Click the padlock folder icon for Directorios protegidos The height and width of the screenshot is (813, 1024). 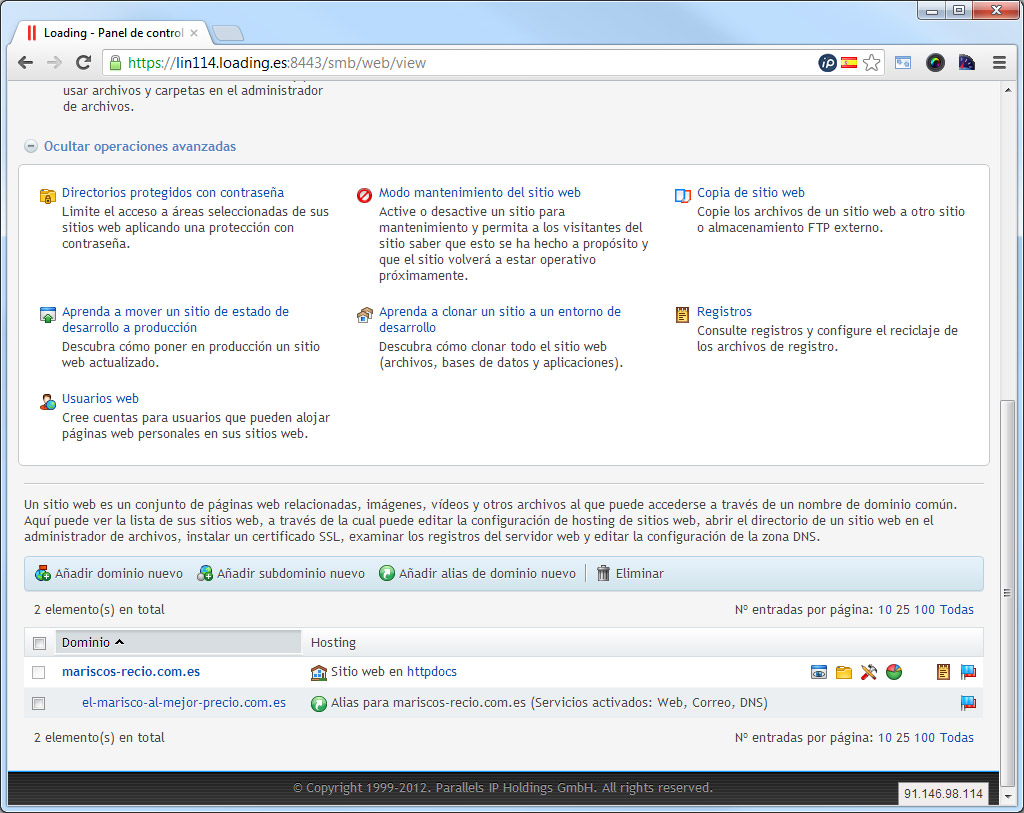click(48, 196)
